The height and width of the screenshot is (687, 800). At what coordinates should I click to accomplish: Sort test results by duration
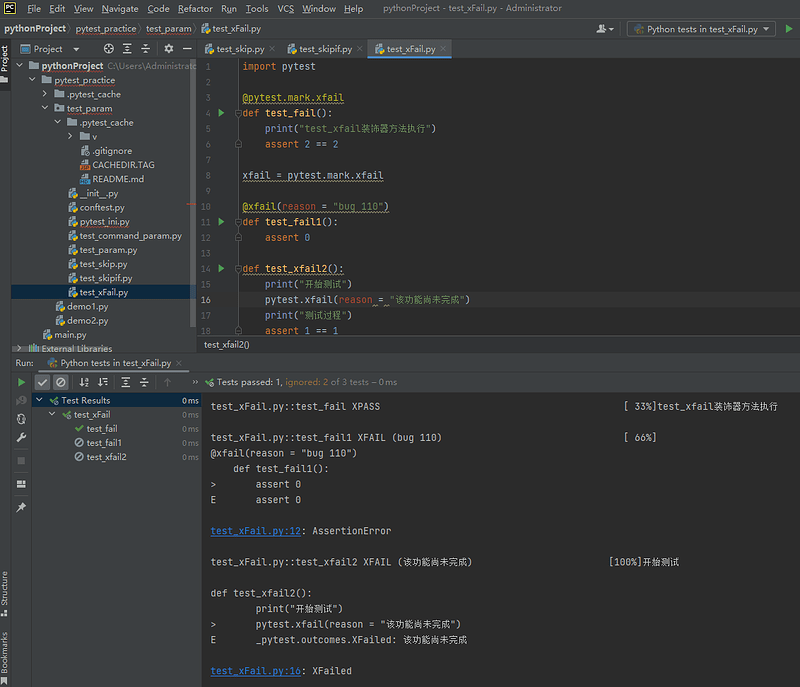[103, 382]
